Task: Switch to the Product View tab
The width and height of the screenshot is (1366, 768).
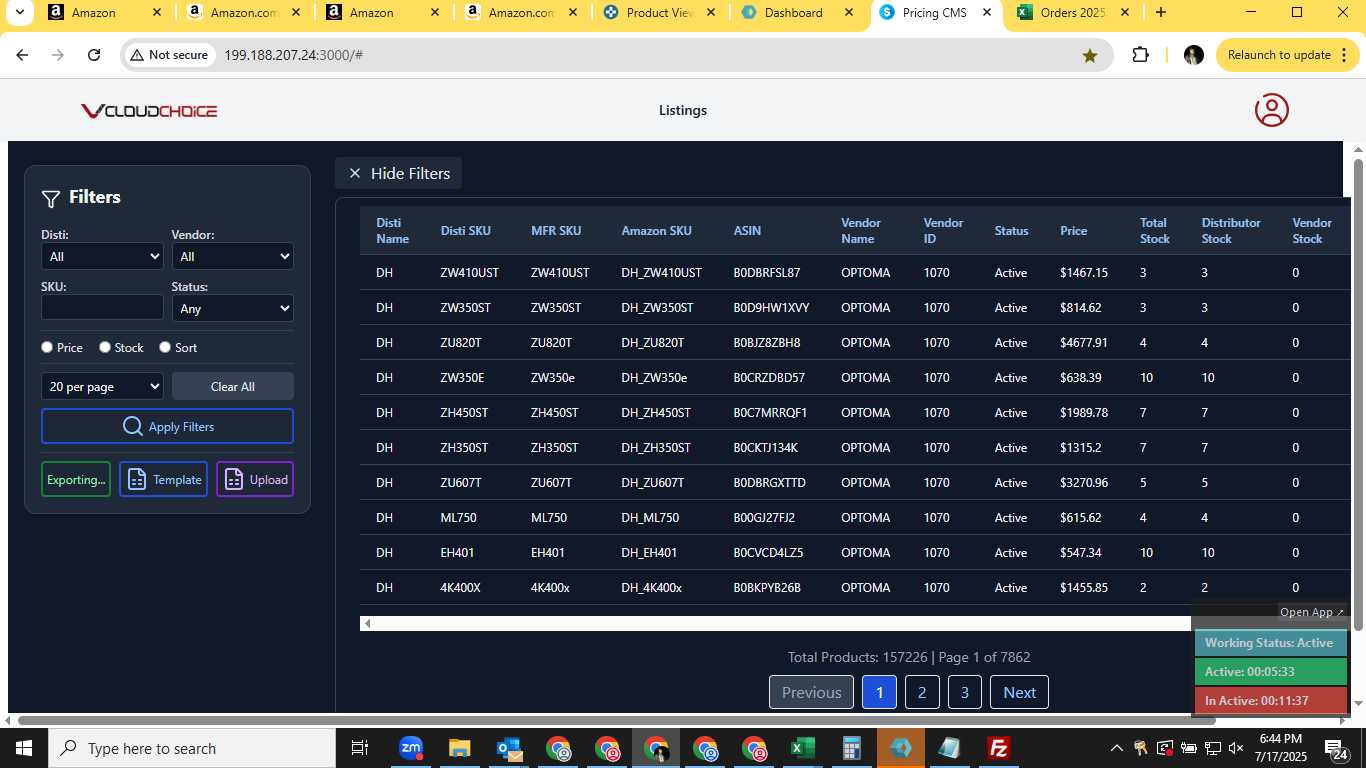Action: pyautogui.click(x=657, y=13)
